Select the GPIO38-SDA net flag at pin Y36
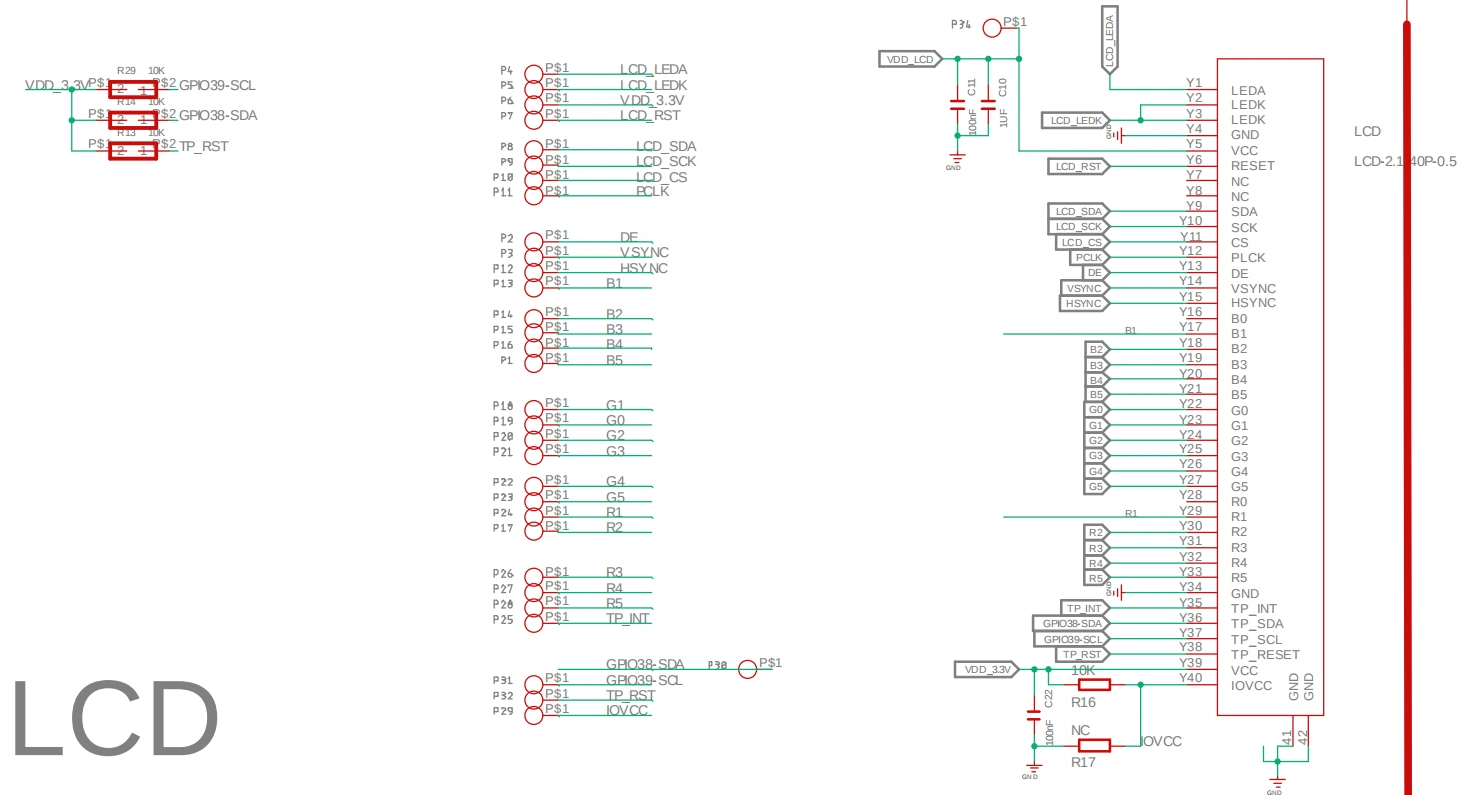This screenshot has height=795, width=1461. coord(1072,624)
